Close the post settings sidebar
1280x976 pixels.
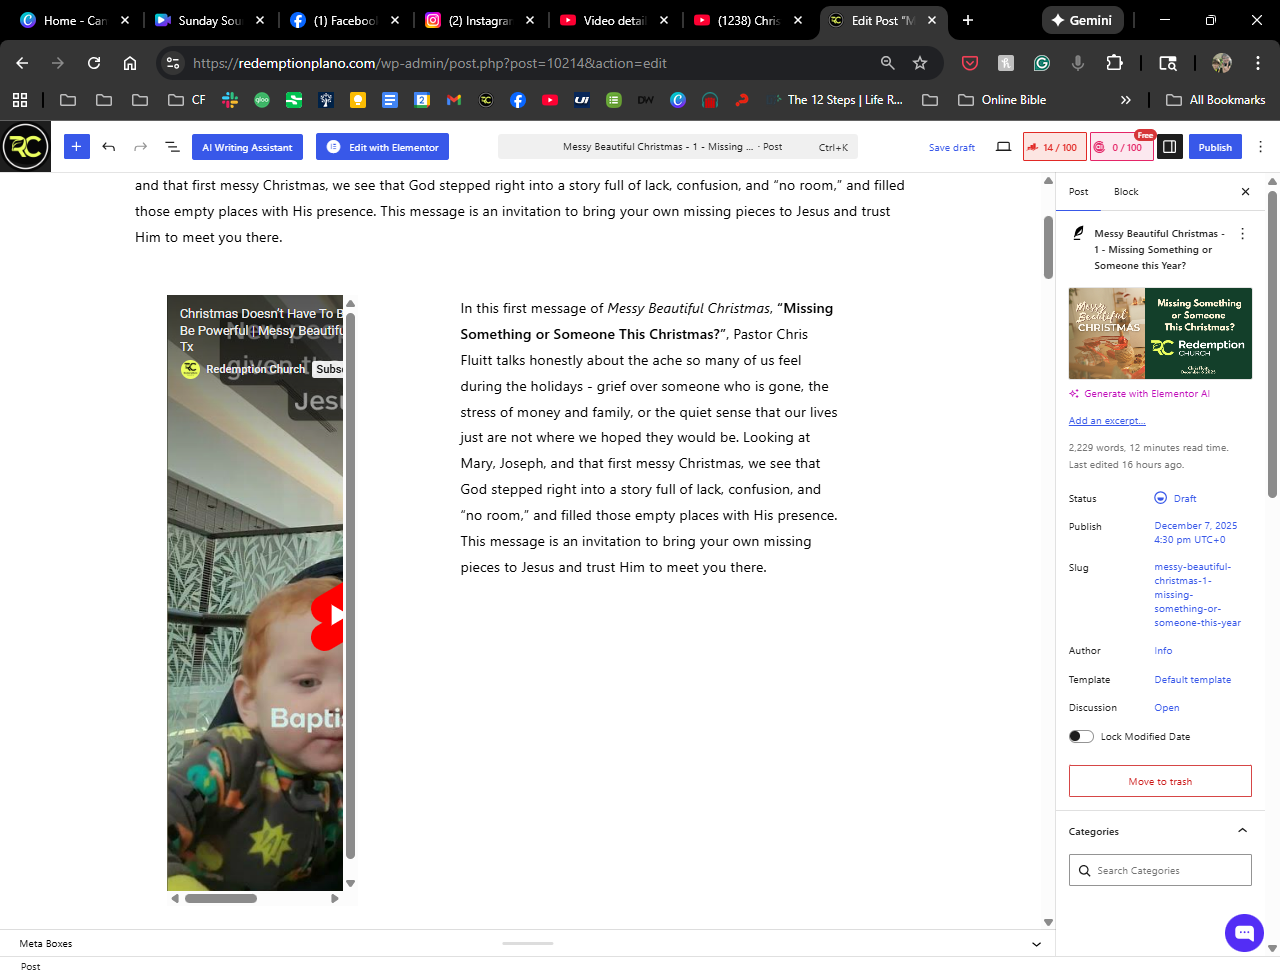click(1245, 192)
